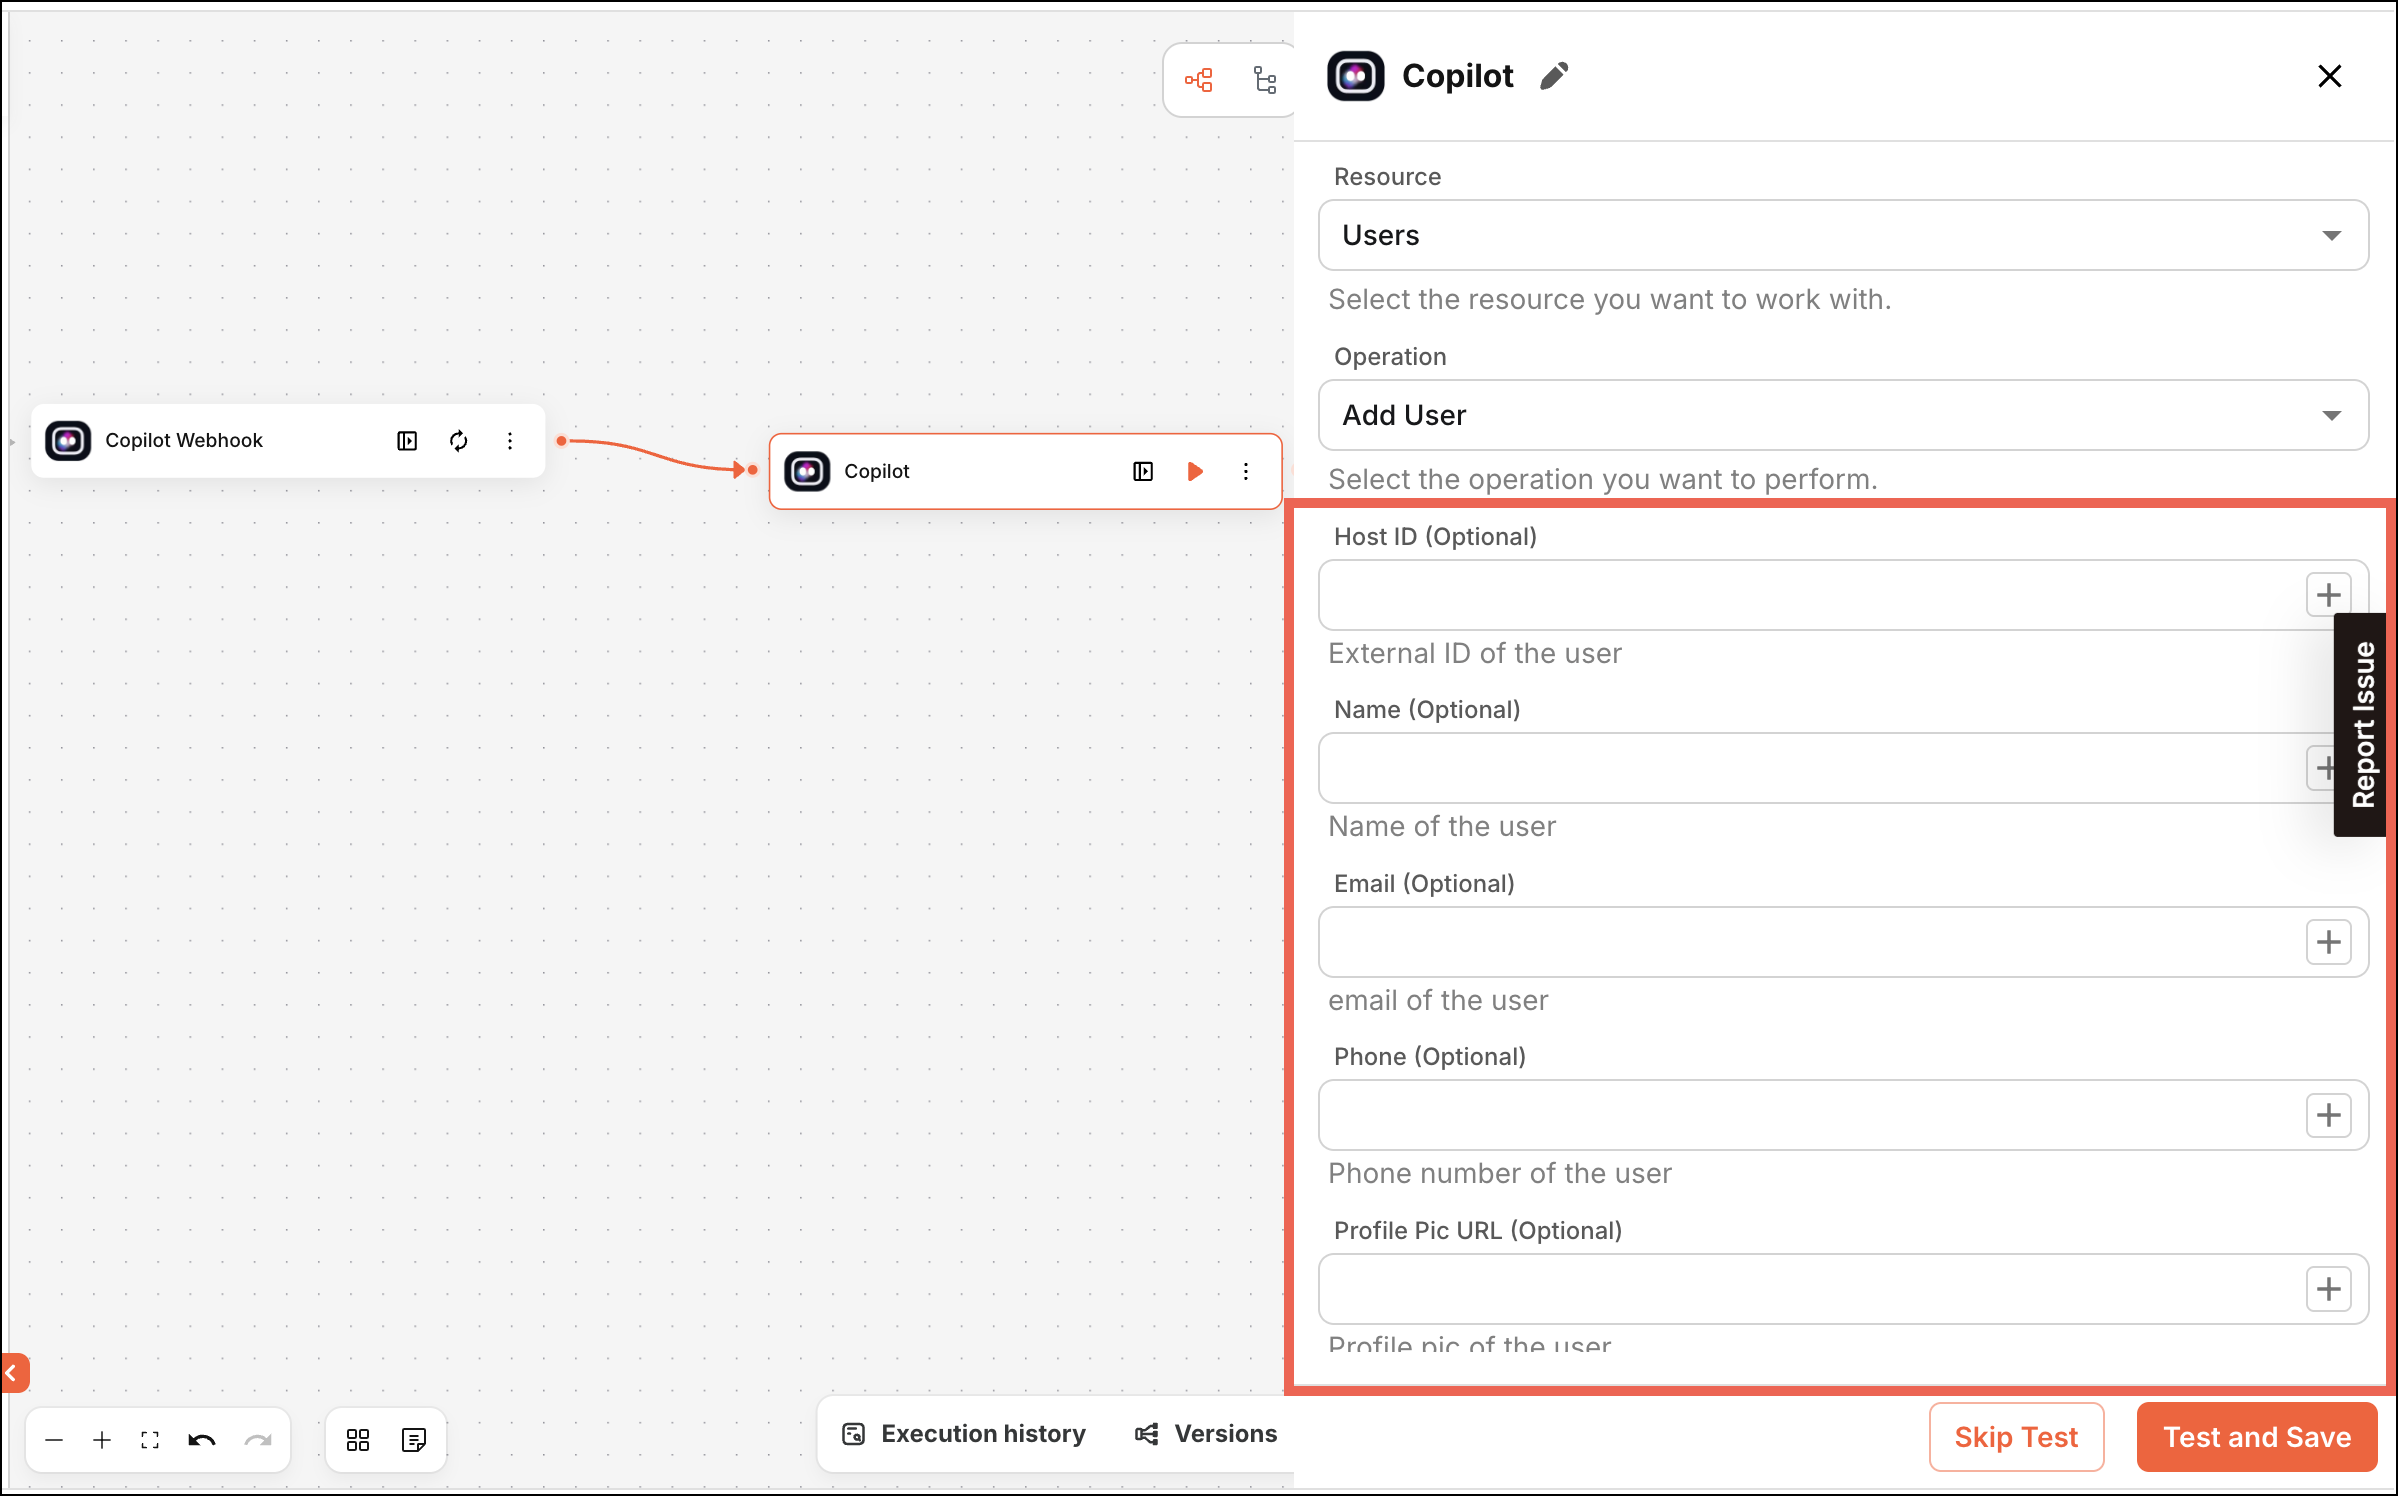Screen dimensions: 2398x1496
Task: Open Copilot Webhook node three-dot menu
Action: tap(510, 441)
